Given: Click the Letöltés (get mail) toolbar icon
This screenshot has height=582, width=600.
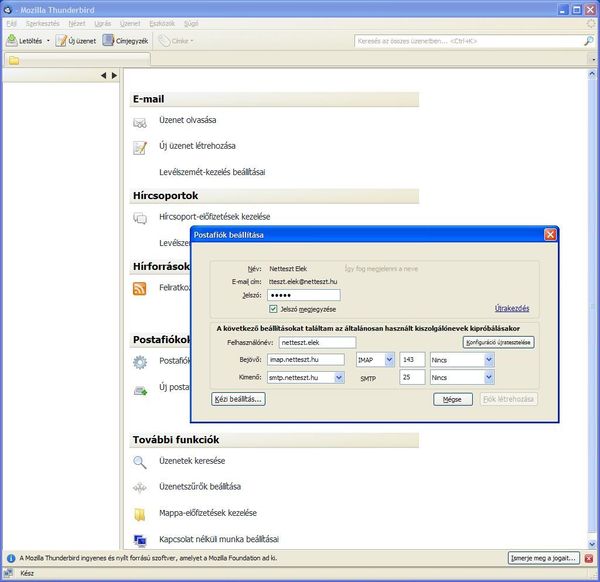Looking at the screenshot, I should (12, 41).
